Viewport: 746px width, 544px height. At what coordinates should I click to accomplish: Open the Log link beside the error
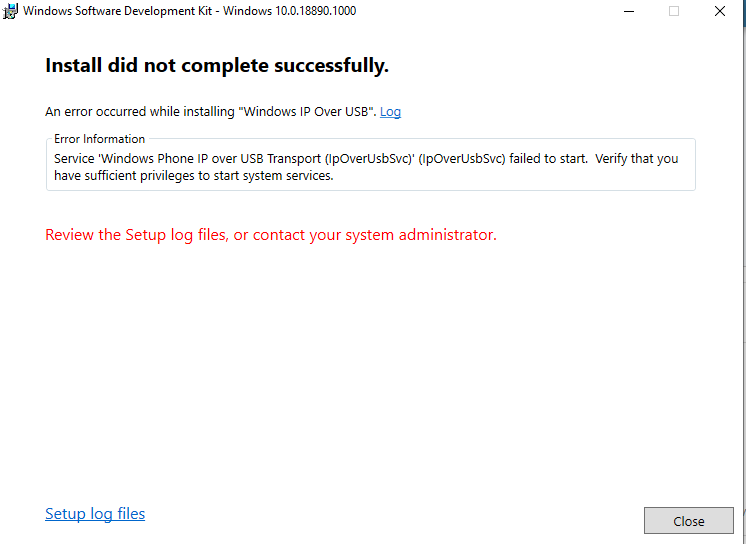point(390,112)
